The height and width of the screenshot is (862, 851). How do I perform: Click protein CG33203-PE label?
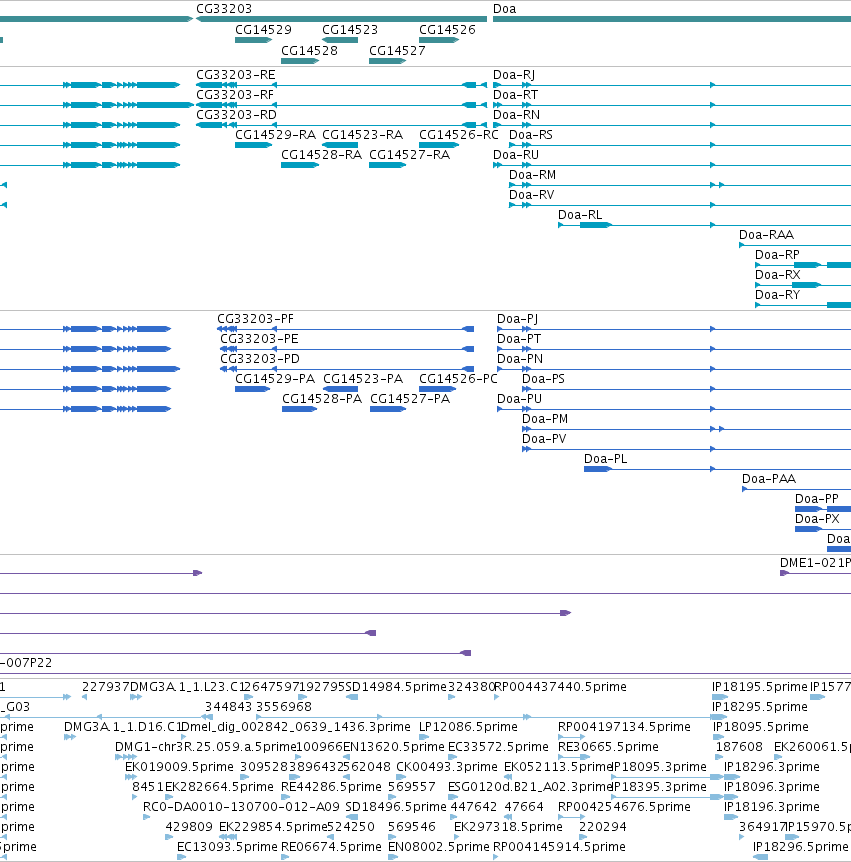(259, 339)
